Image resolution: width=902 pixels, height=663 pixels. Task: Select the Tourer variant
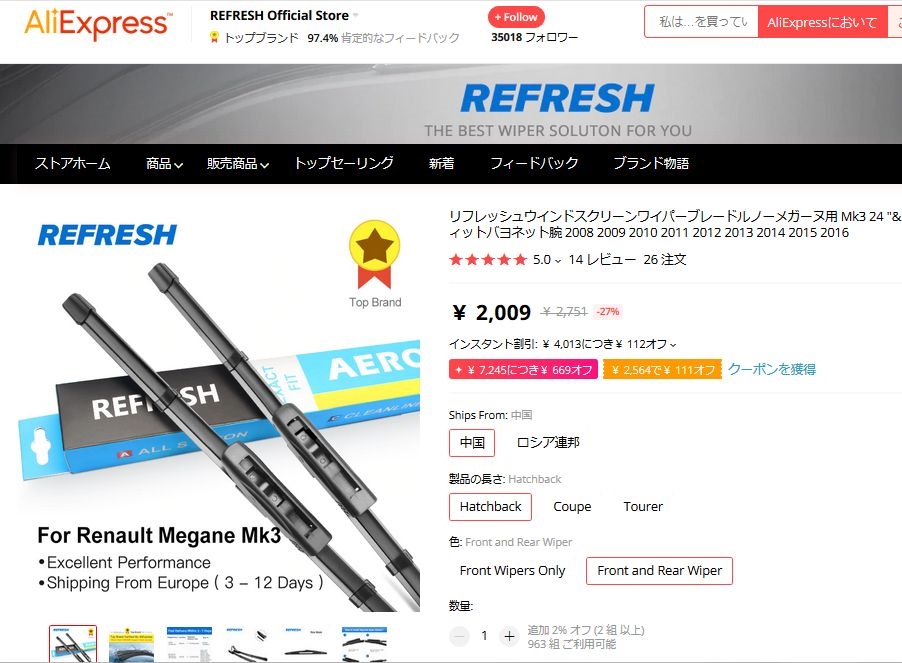643,507
